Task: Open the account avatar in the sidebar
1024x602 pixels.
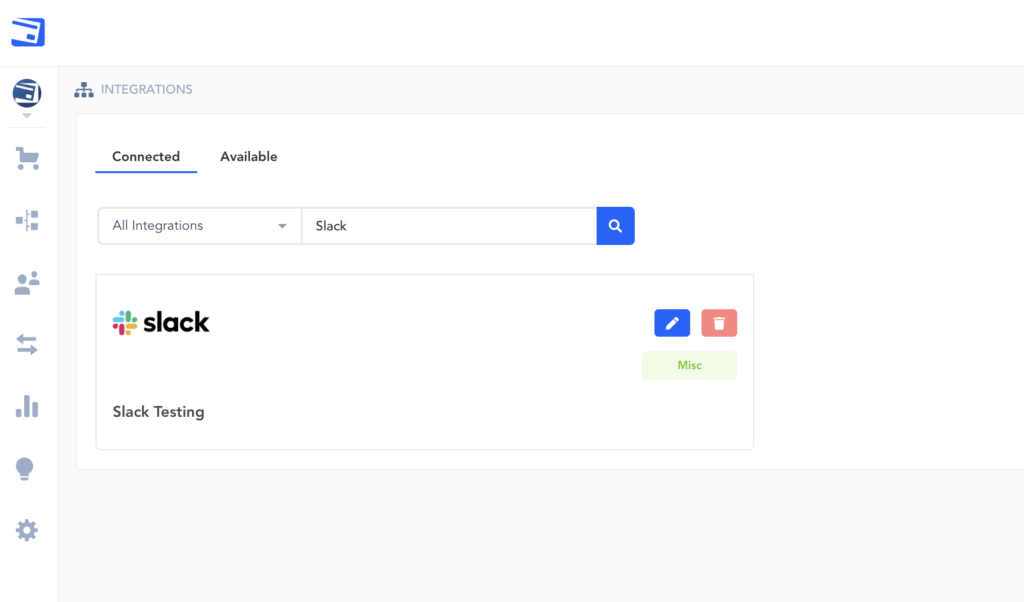Action: (27, 93)
